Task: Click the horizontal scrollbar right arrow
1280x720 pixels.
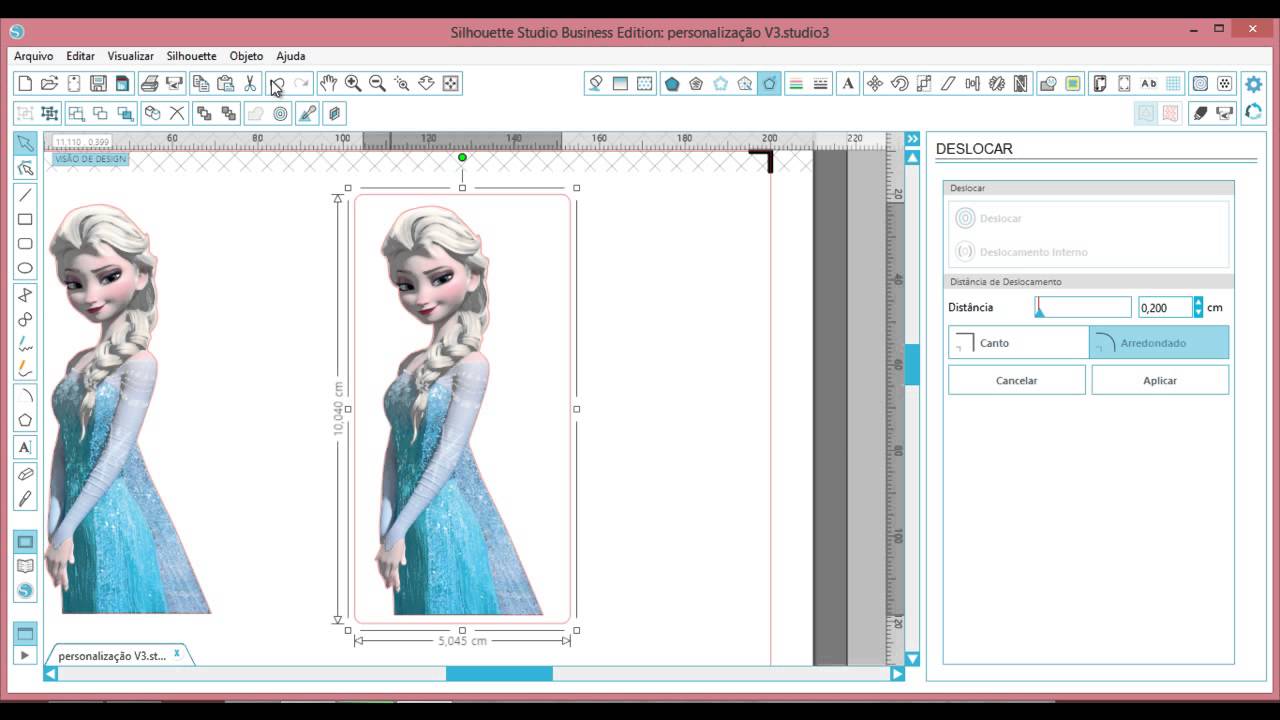Action: (897, 674)
